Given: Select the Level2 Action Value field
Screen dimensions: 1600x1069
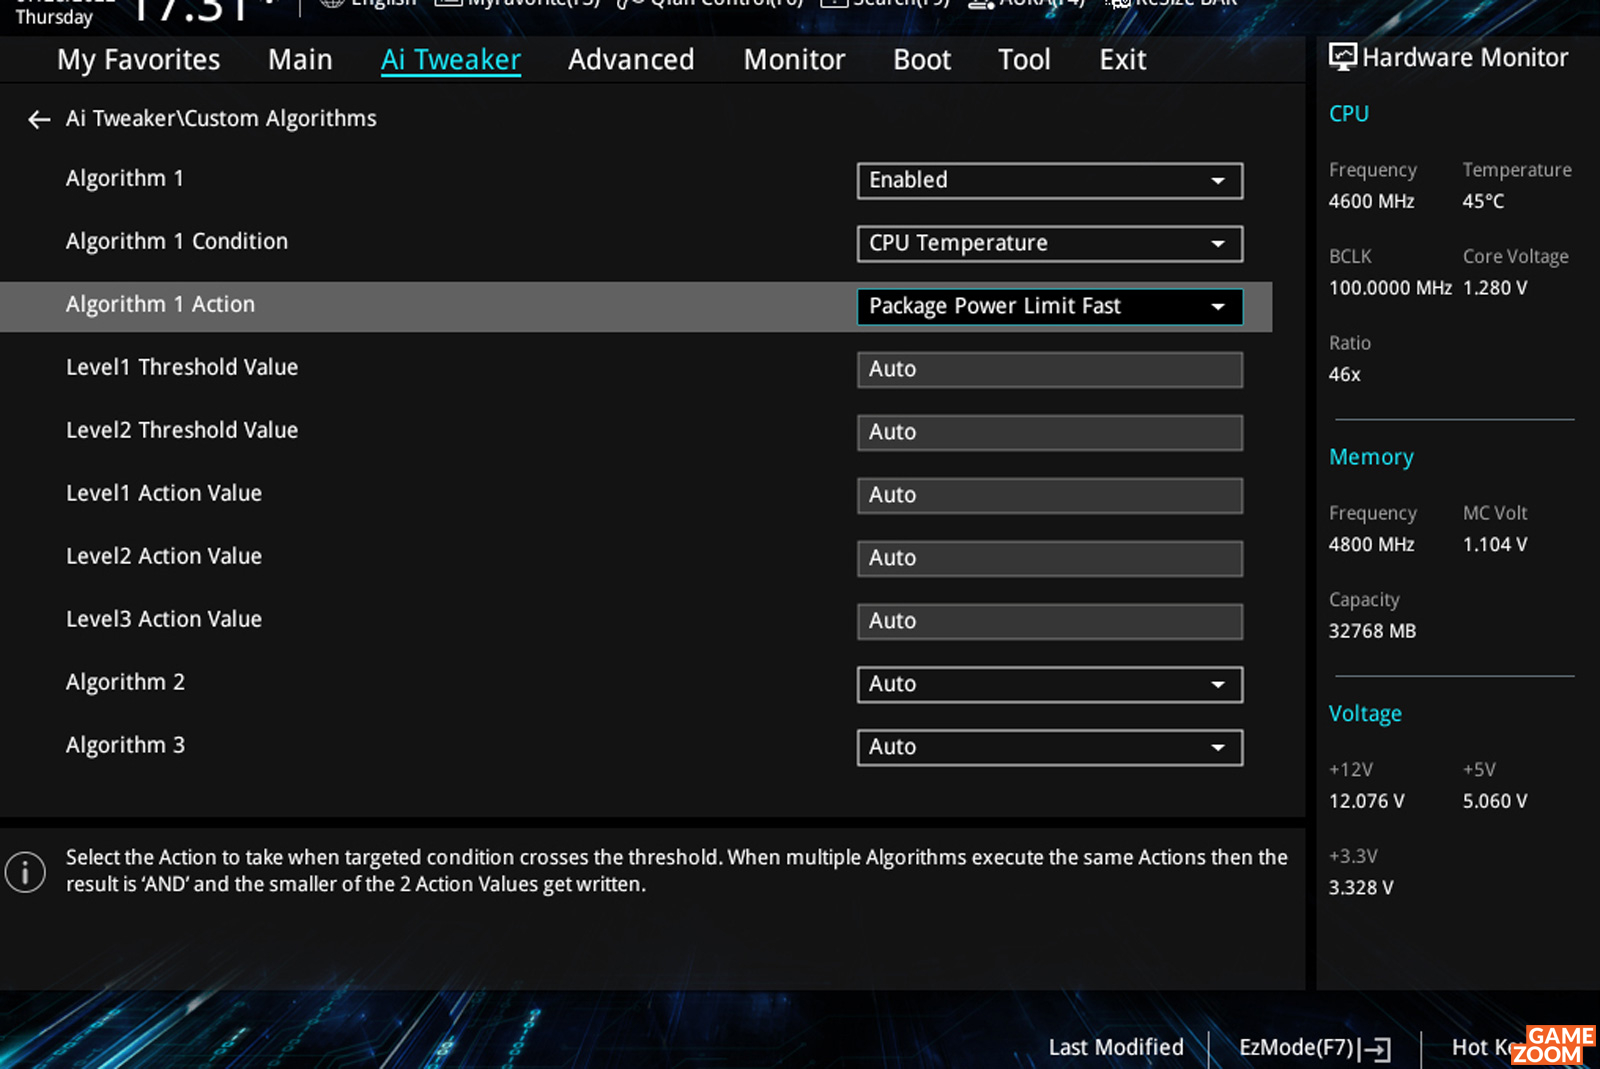Looking at the screenshot, I should pyautogui.click(x=1050, y=559).
